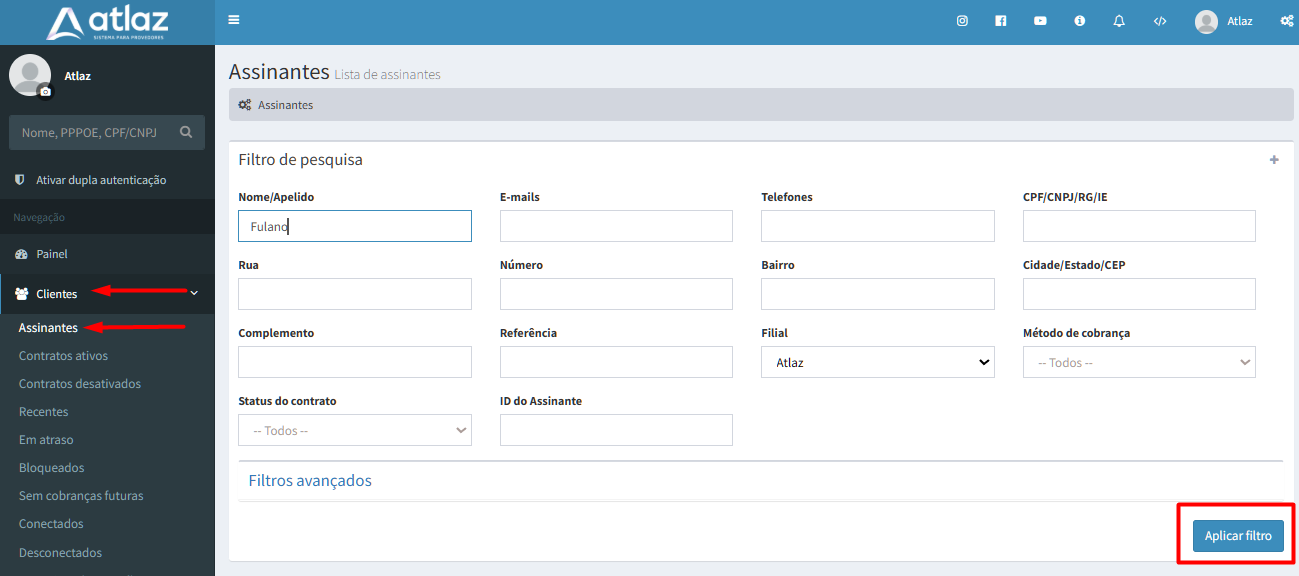Image resolution: width=1299 pixels, height=576 pixels.
Task: Open the Status do contrato dropdown
Action: (x=354, y=430)
